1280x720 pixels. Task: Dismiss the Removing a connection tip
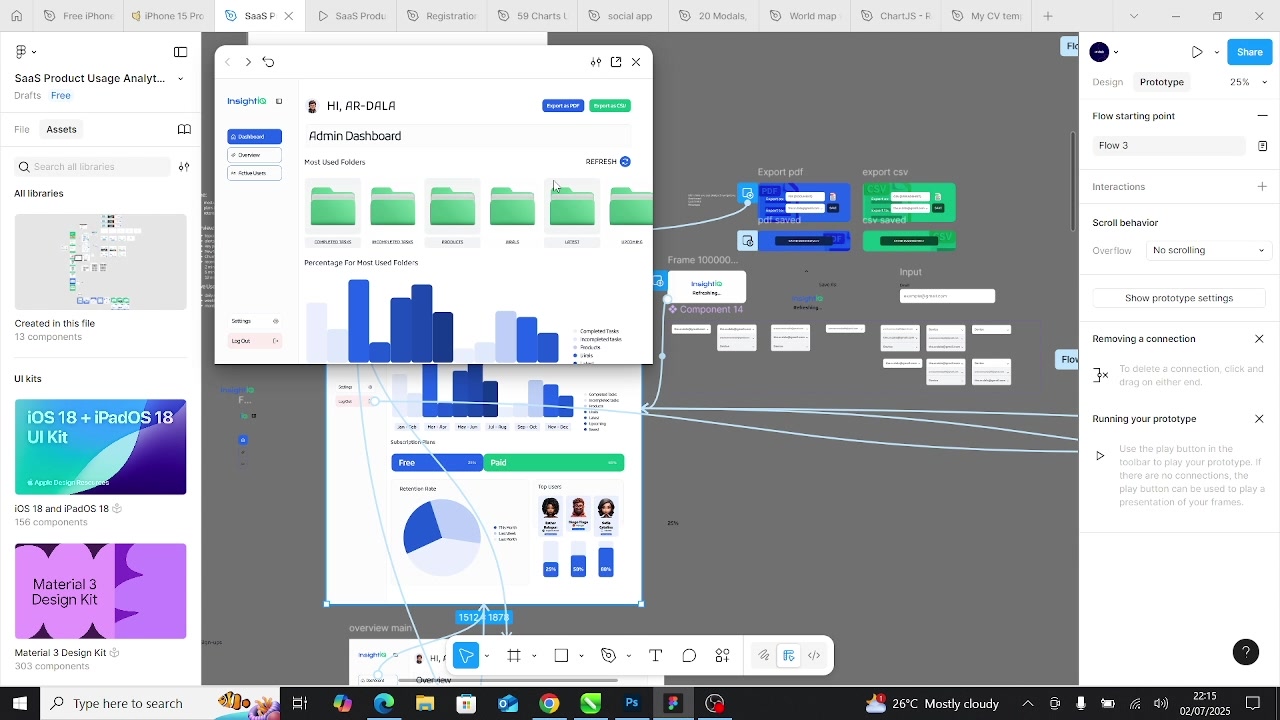click(x=1259, y=339)
